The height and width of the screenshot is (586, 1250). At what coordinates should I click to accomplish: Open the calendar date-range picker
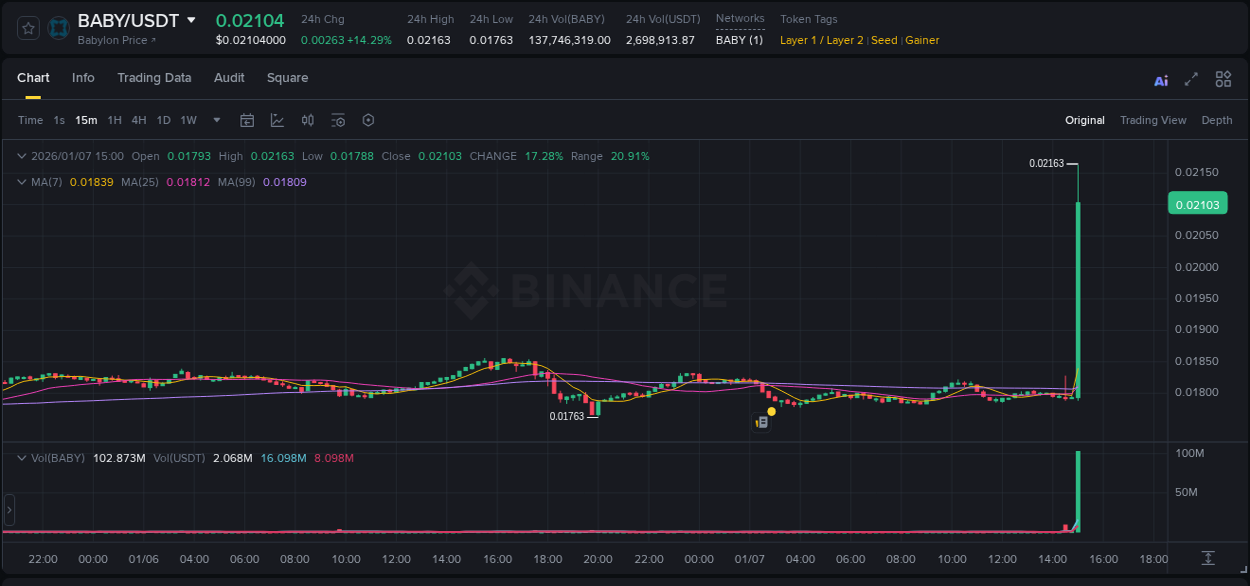(x=247, y=120)
